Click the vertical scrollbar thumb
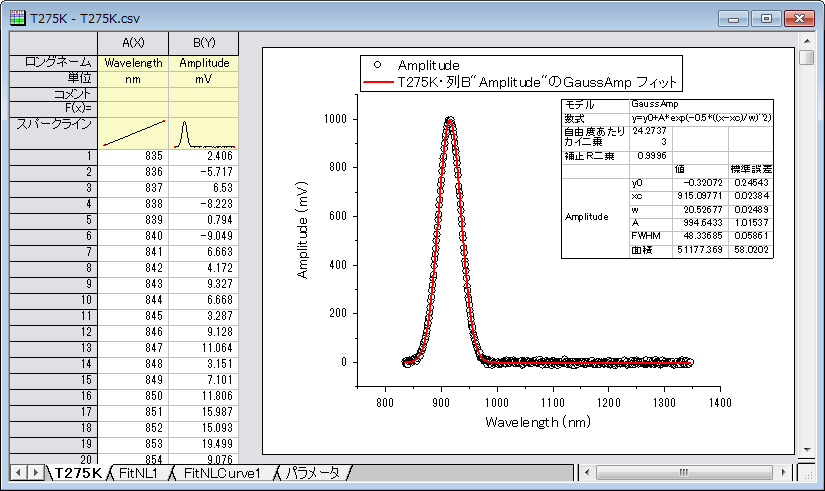This screenshot has width=825, height=491. pyautogui.click(x=807, y=57)
